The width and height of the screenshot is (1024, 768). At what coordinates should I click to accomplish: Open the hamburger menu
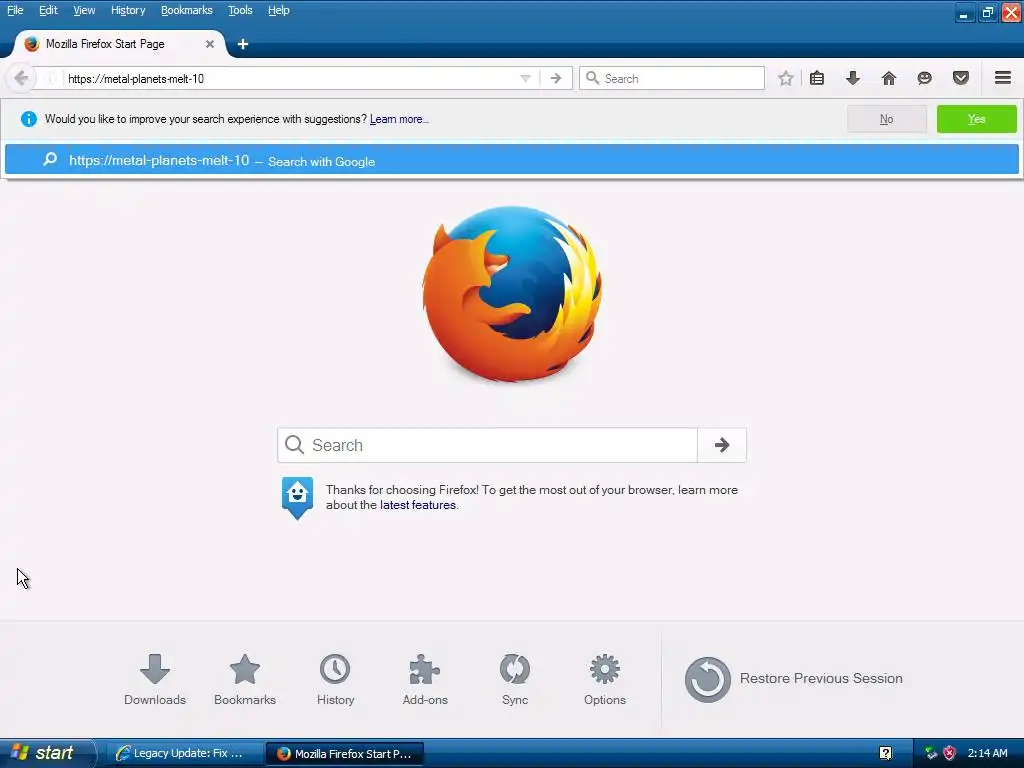[x=1003, y=78]
